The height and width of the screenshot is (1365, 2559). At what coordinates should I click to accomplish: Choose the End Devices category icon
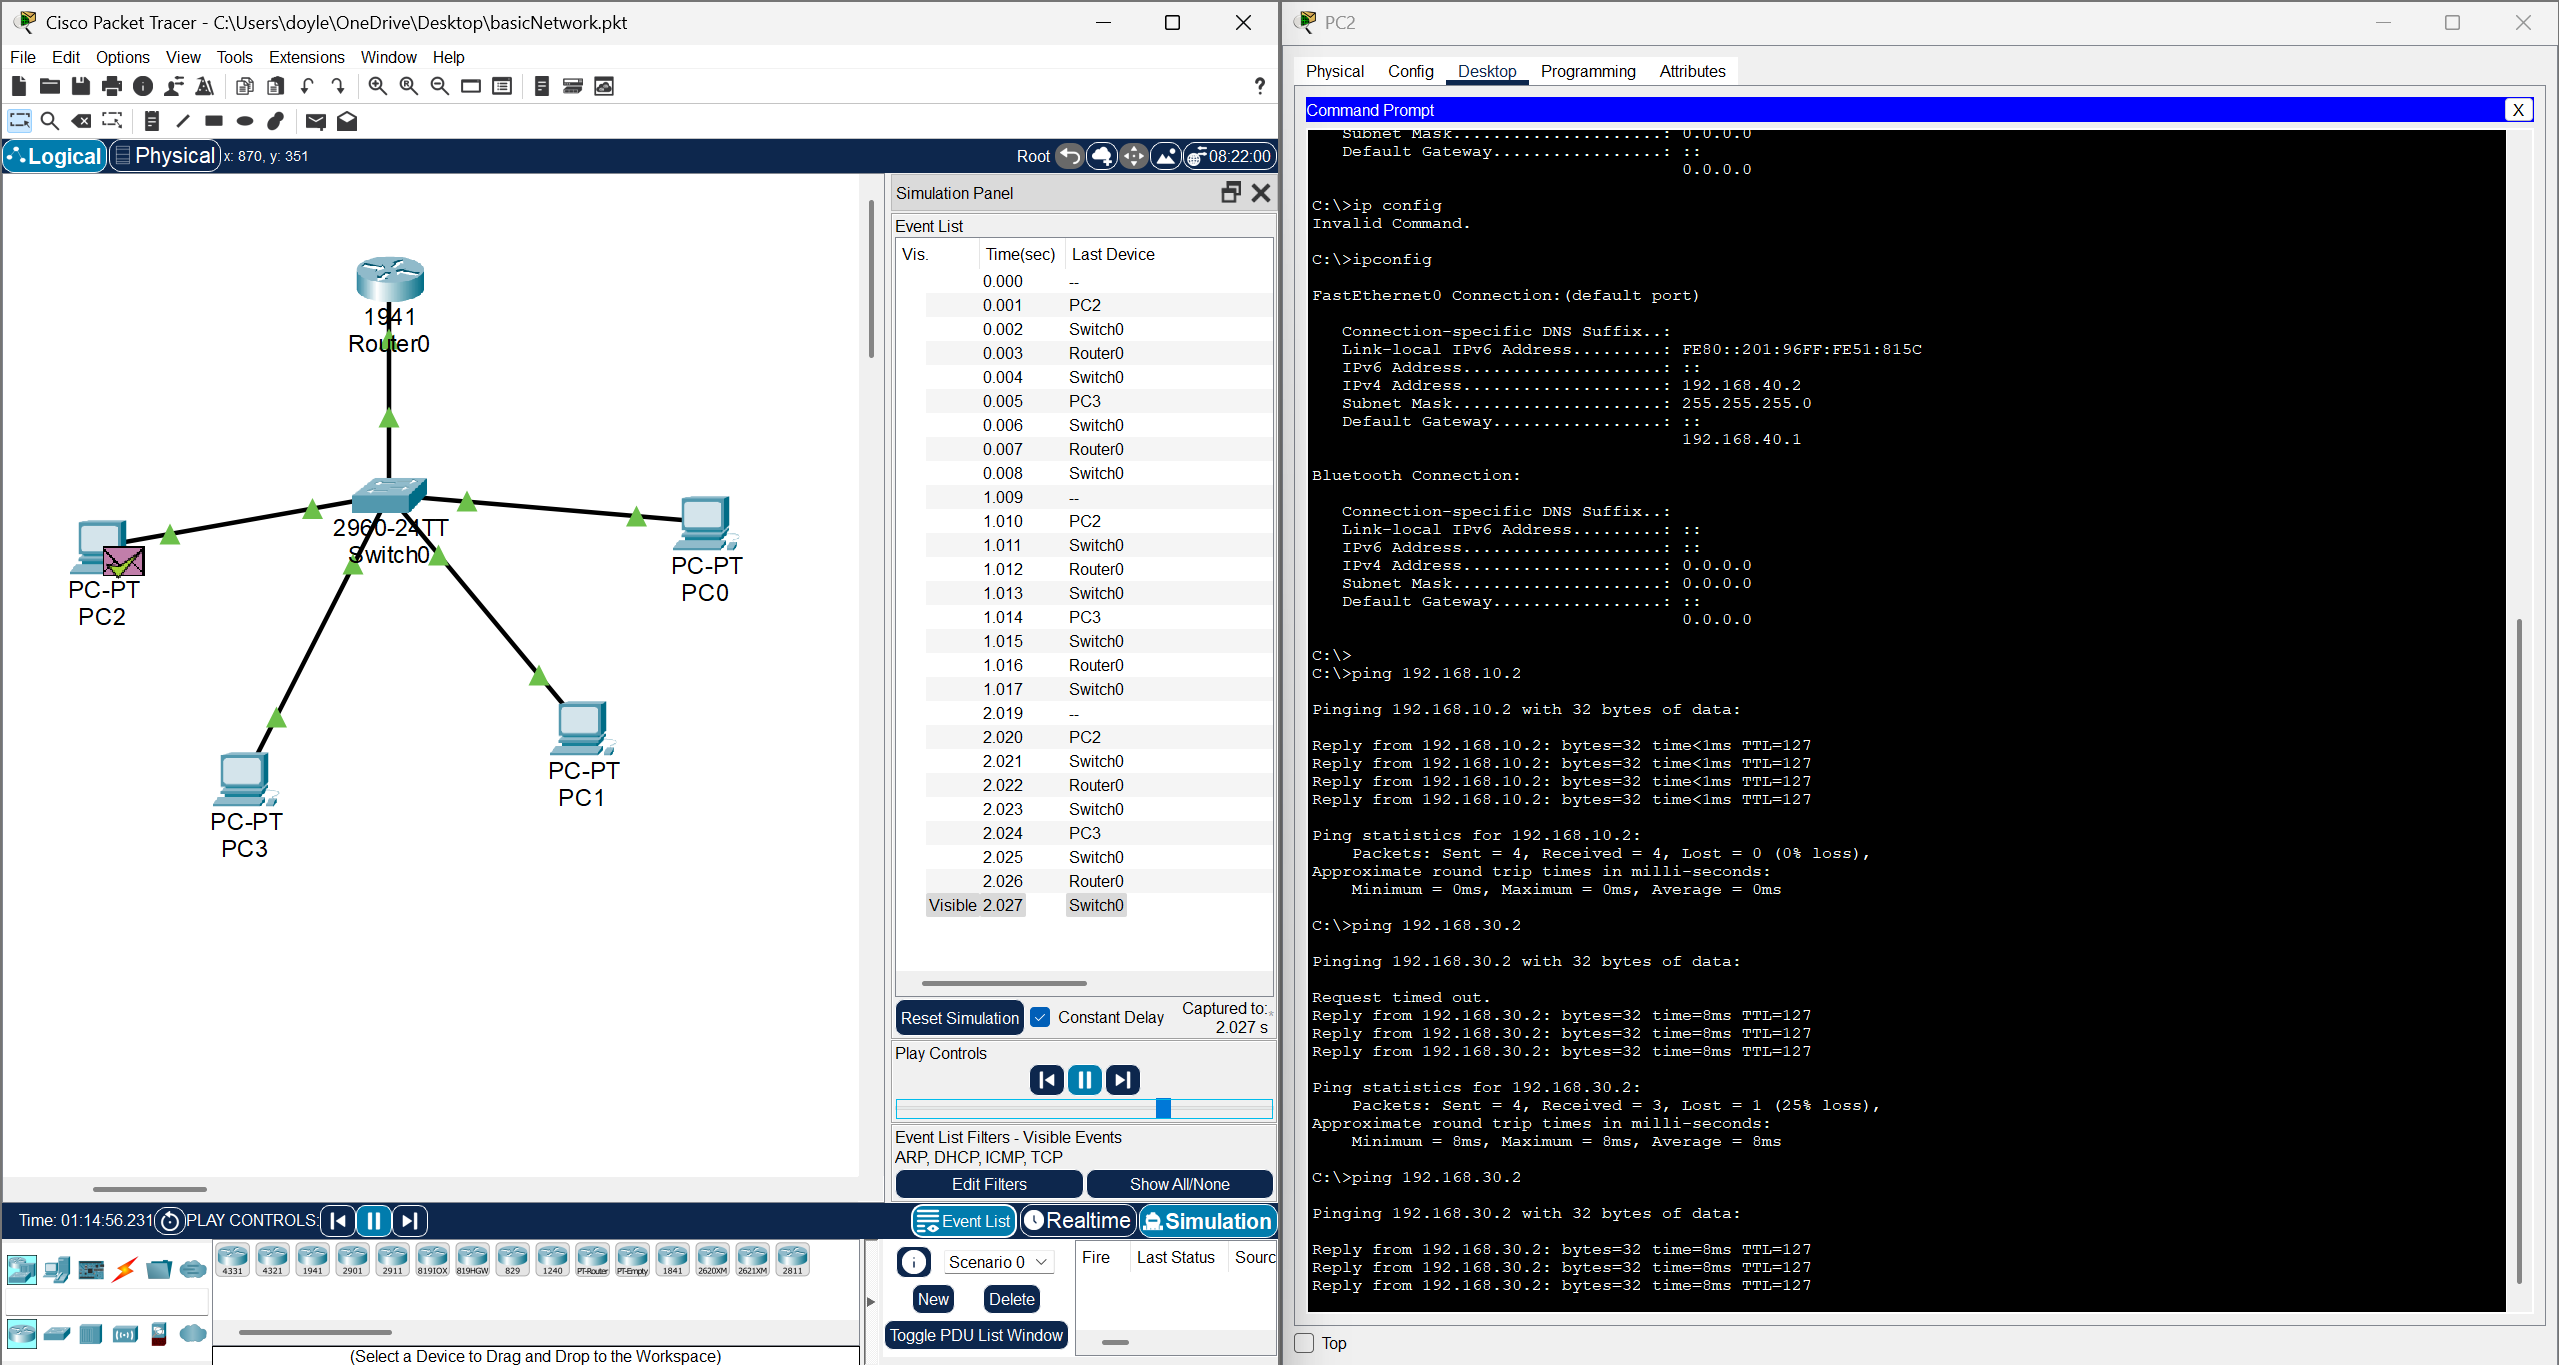(57, 1270)
